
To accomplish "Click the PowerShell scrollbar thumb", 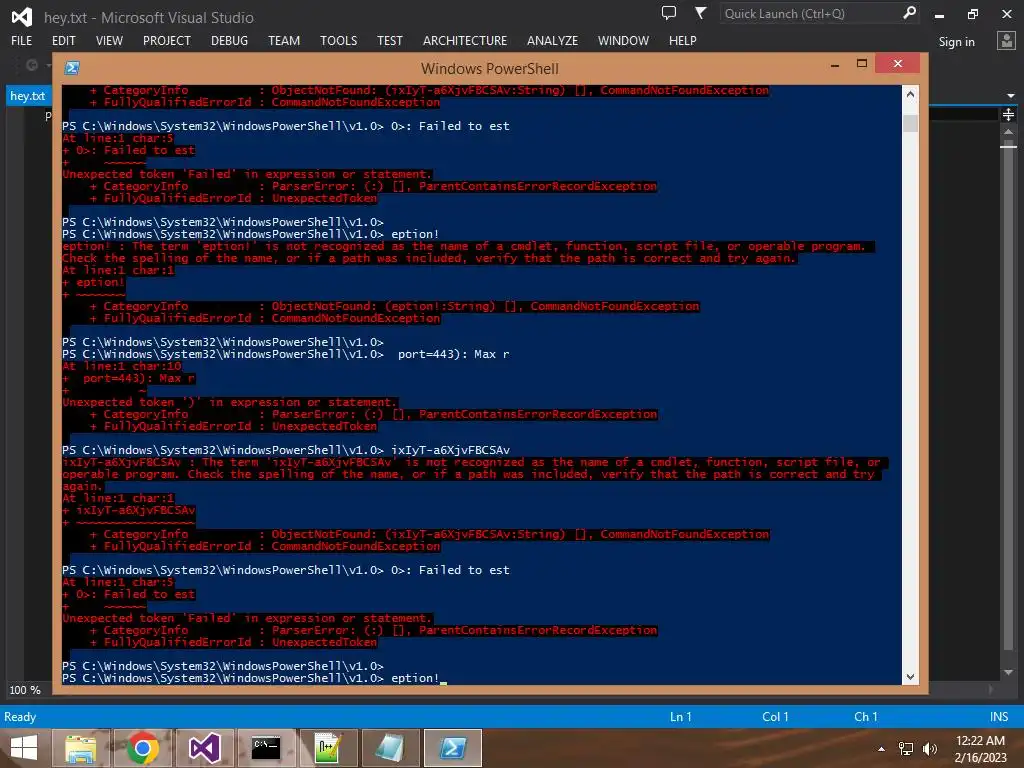I will point(910,123).
